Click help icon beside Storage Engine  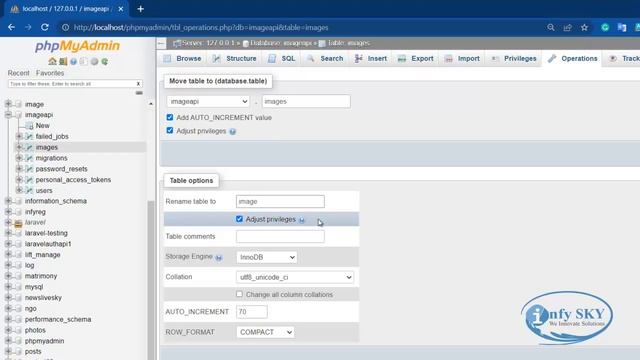(219, 258)
